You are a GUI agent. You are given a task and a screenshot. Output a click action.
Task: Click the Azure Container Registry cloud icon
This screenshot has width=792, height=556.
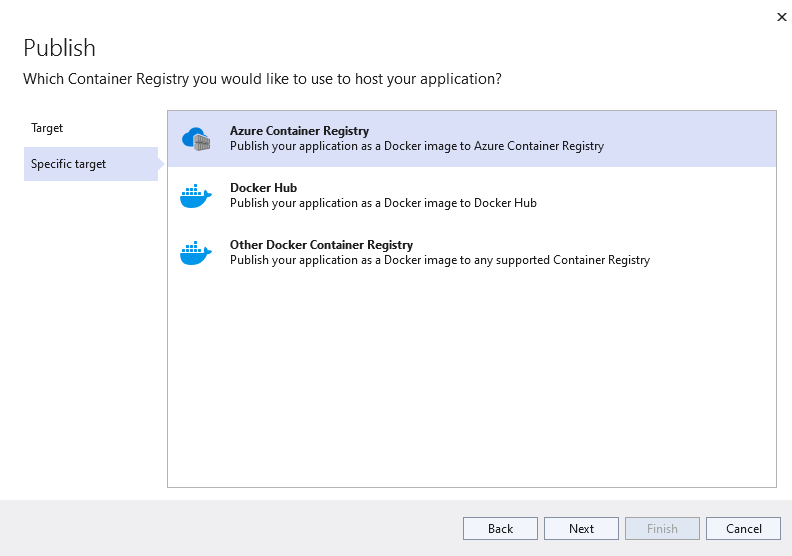point(196,138)
